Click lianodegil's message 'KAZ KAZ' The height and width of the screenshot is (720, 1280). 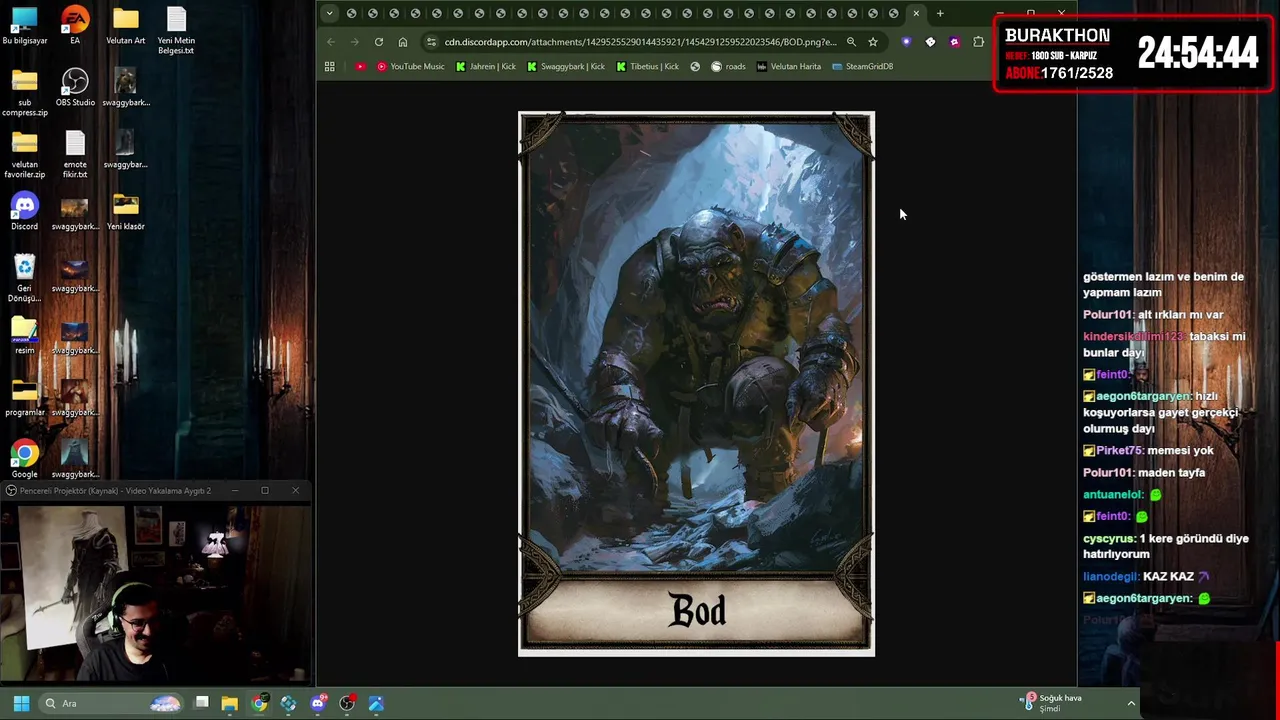[1146, 576]
